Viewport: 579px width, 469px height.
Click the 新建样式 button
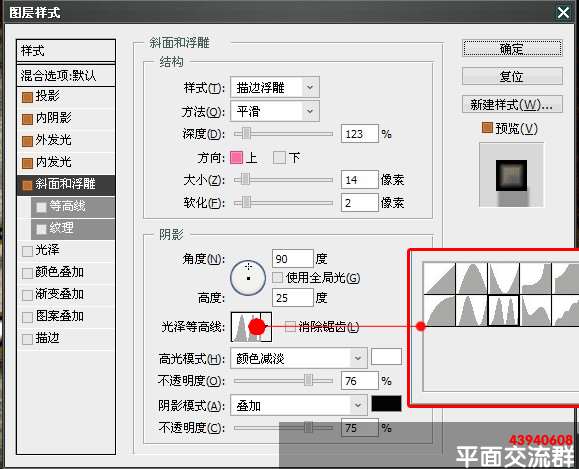click(512, 105)
